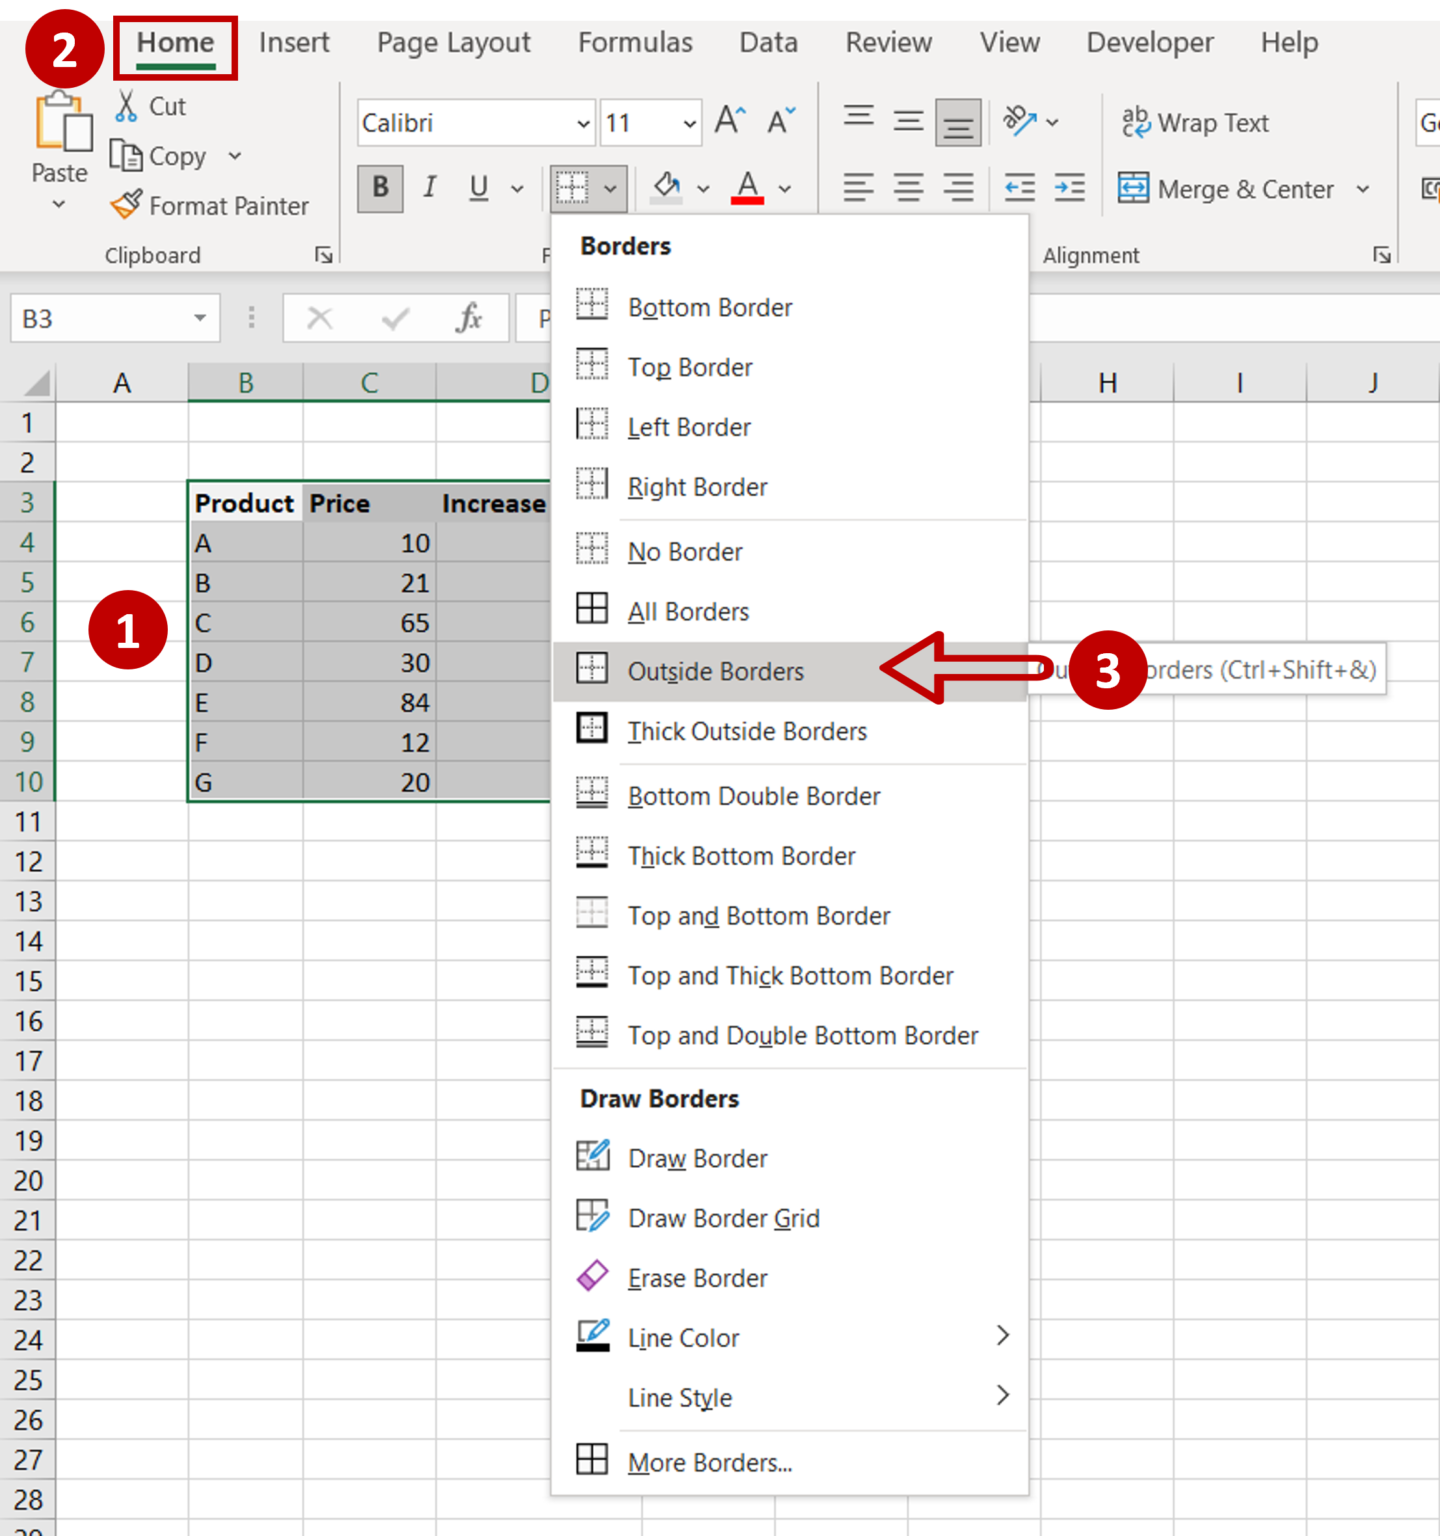Choose No Border option
This screenshot has width=1440, height=1536.
790,551
